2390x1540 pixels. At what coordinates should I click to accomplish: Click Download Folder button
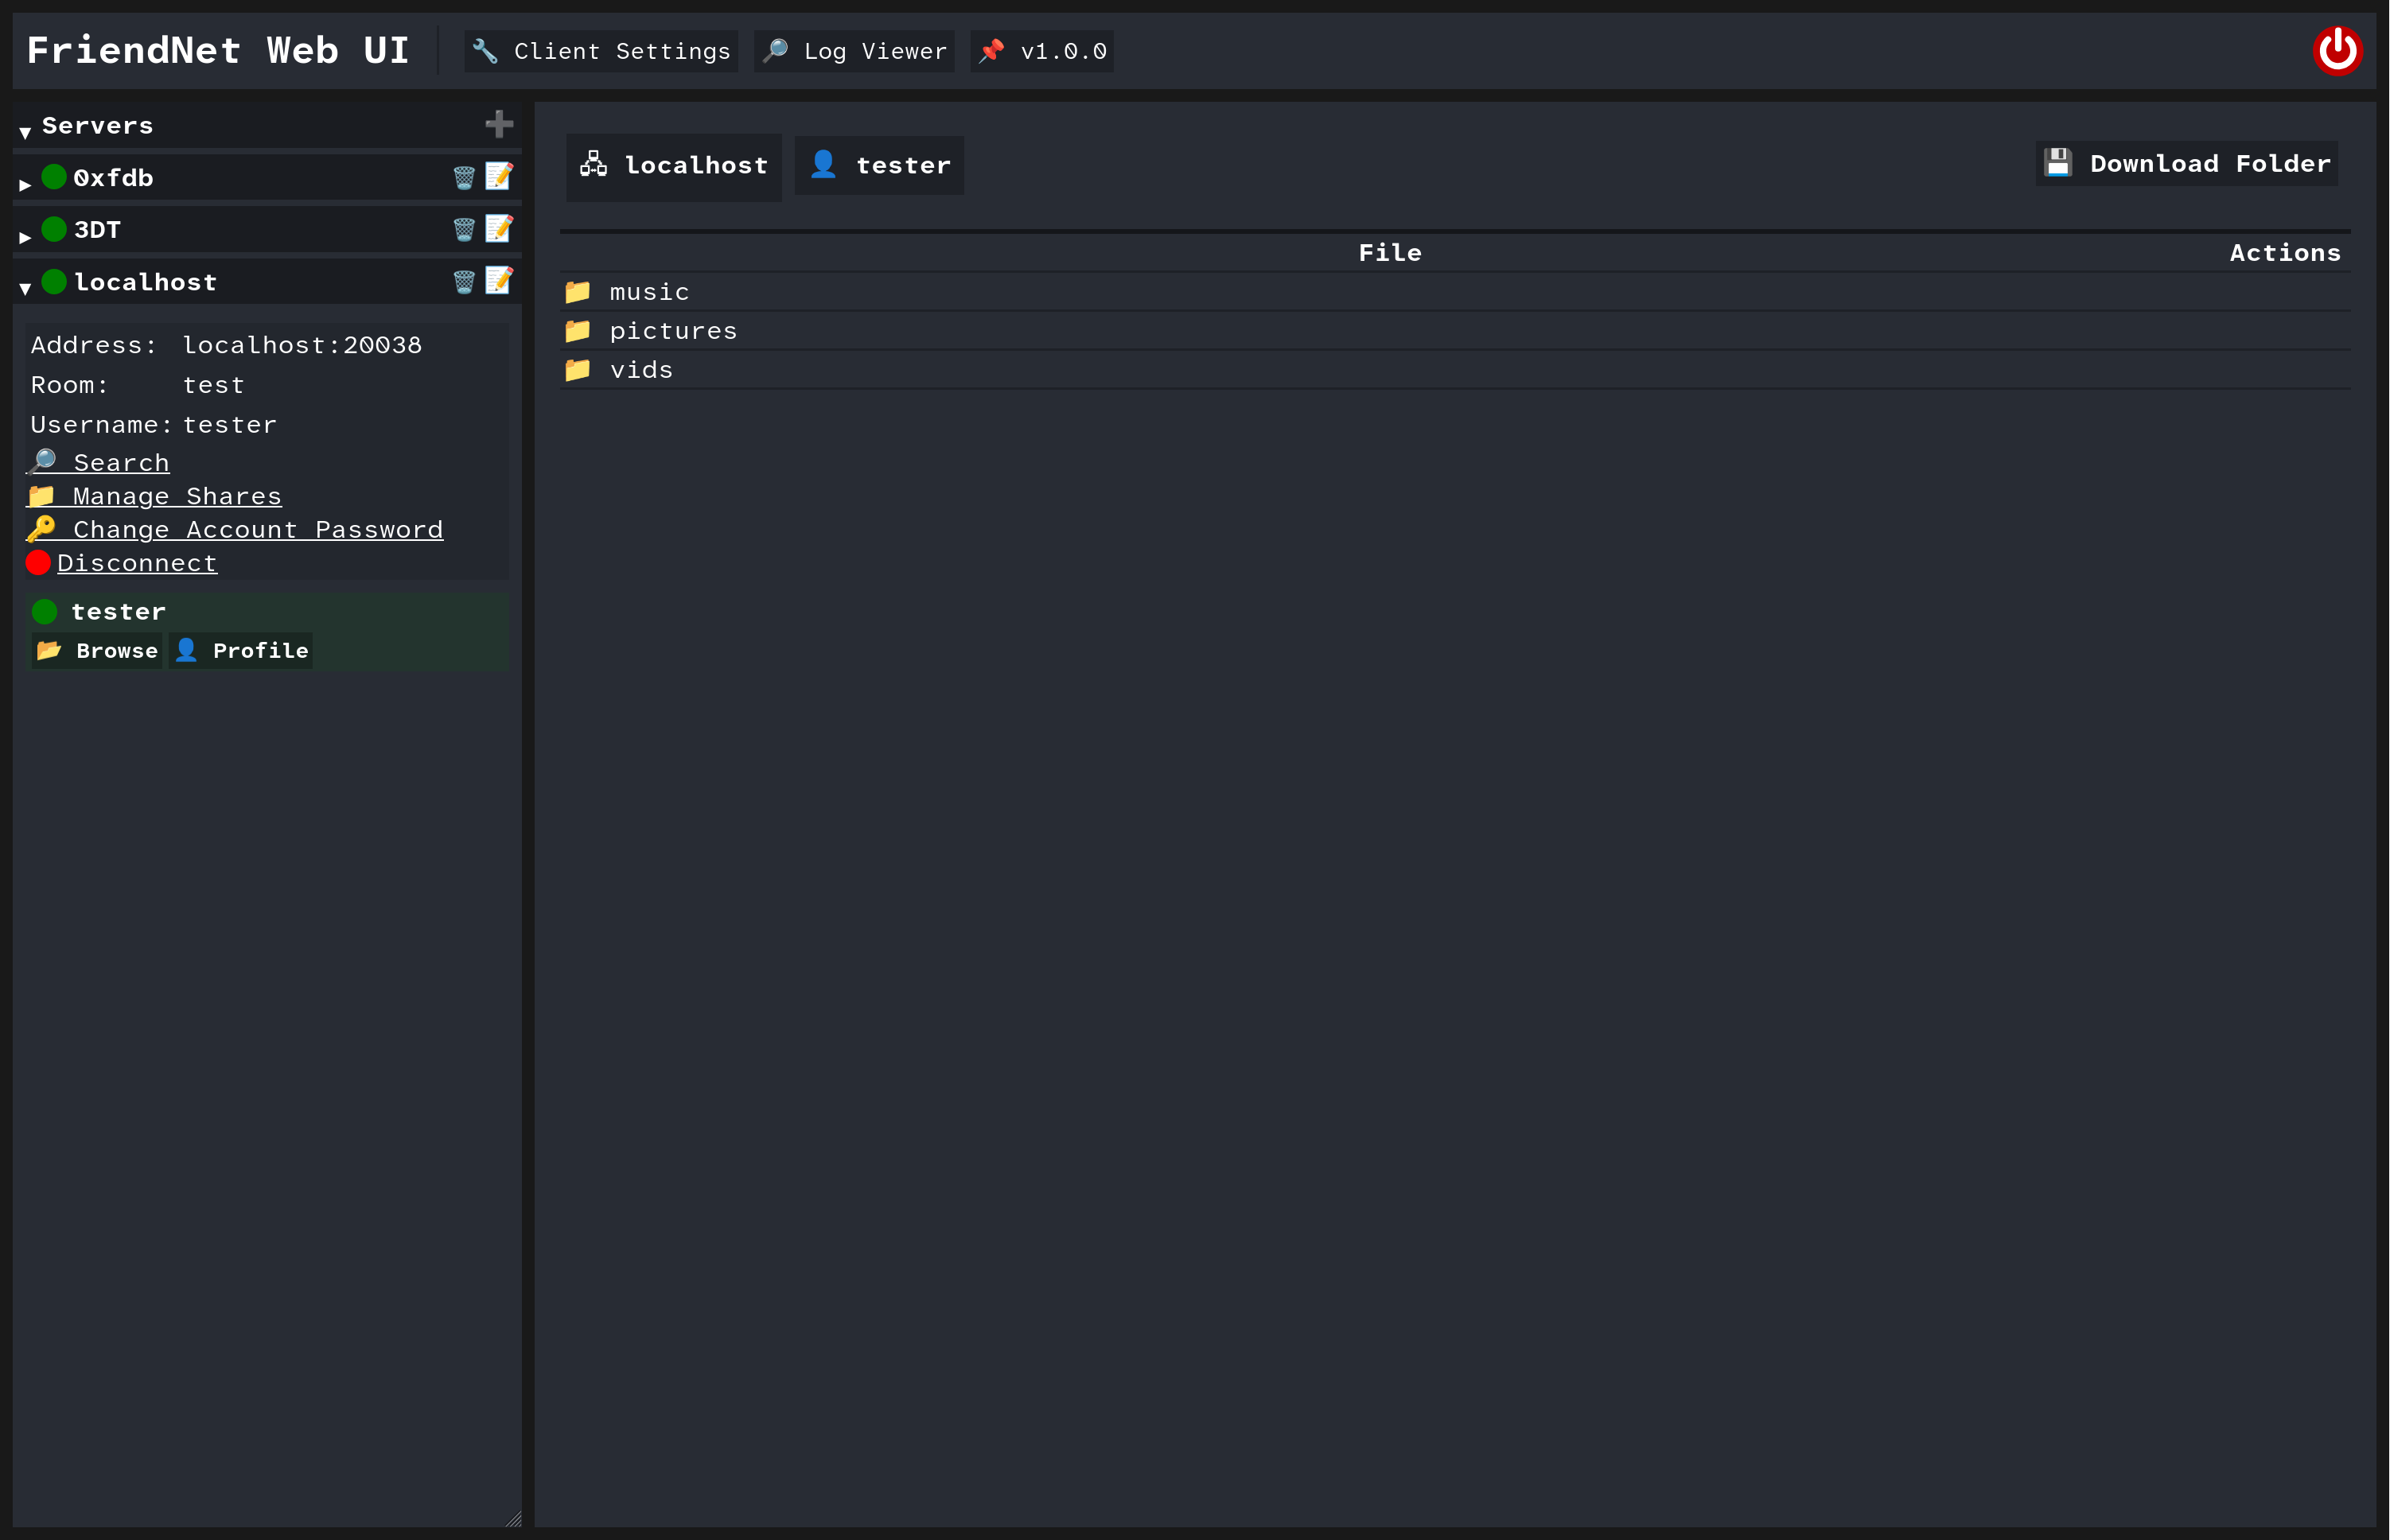[2187, 163]
